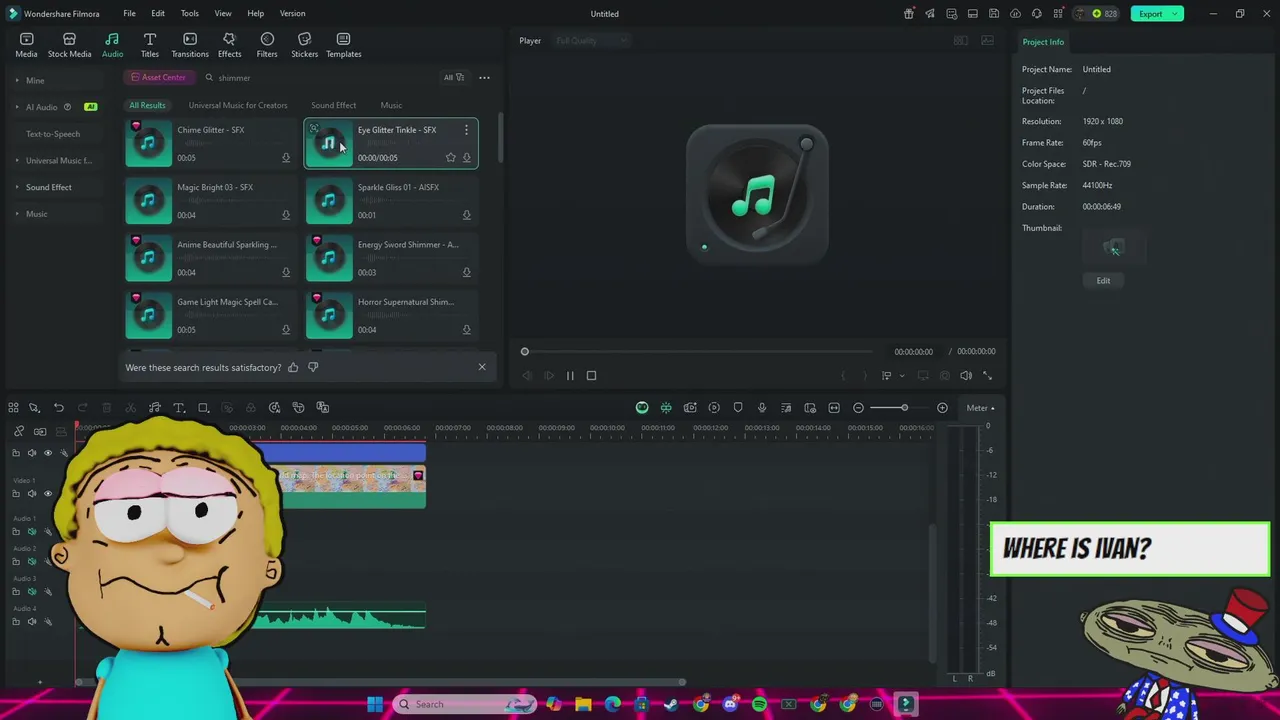Screen dimensions: 1280x720
Task: Open the Titles panel
Action: click(x=150, y=45)
